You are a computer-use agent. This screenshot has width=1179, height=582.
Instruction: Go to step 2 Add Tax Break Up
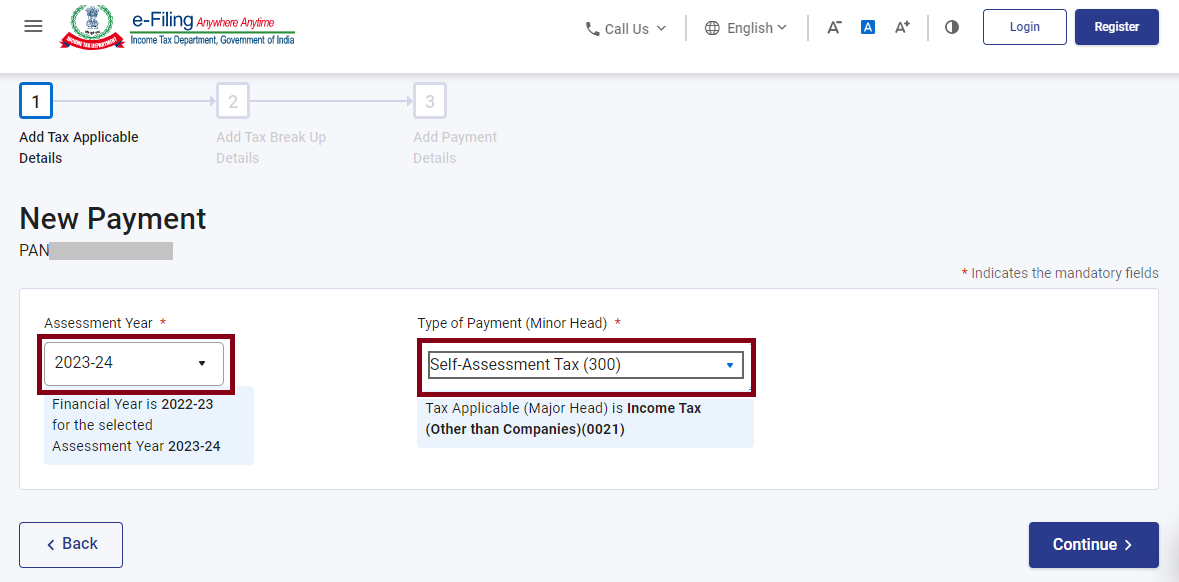coord(233,101)
